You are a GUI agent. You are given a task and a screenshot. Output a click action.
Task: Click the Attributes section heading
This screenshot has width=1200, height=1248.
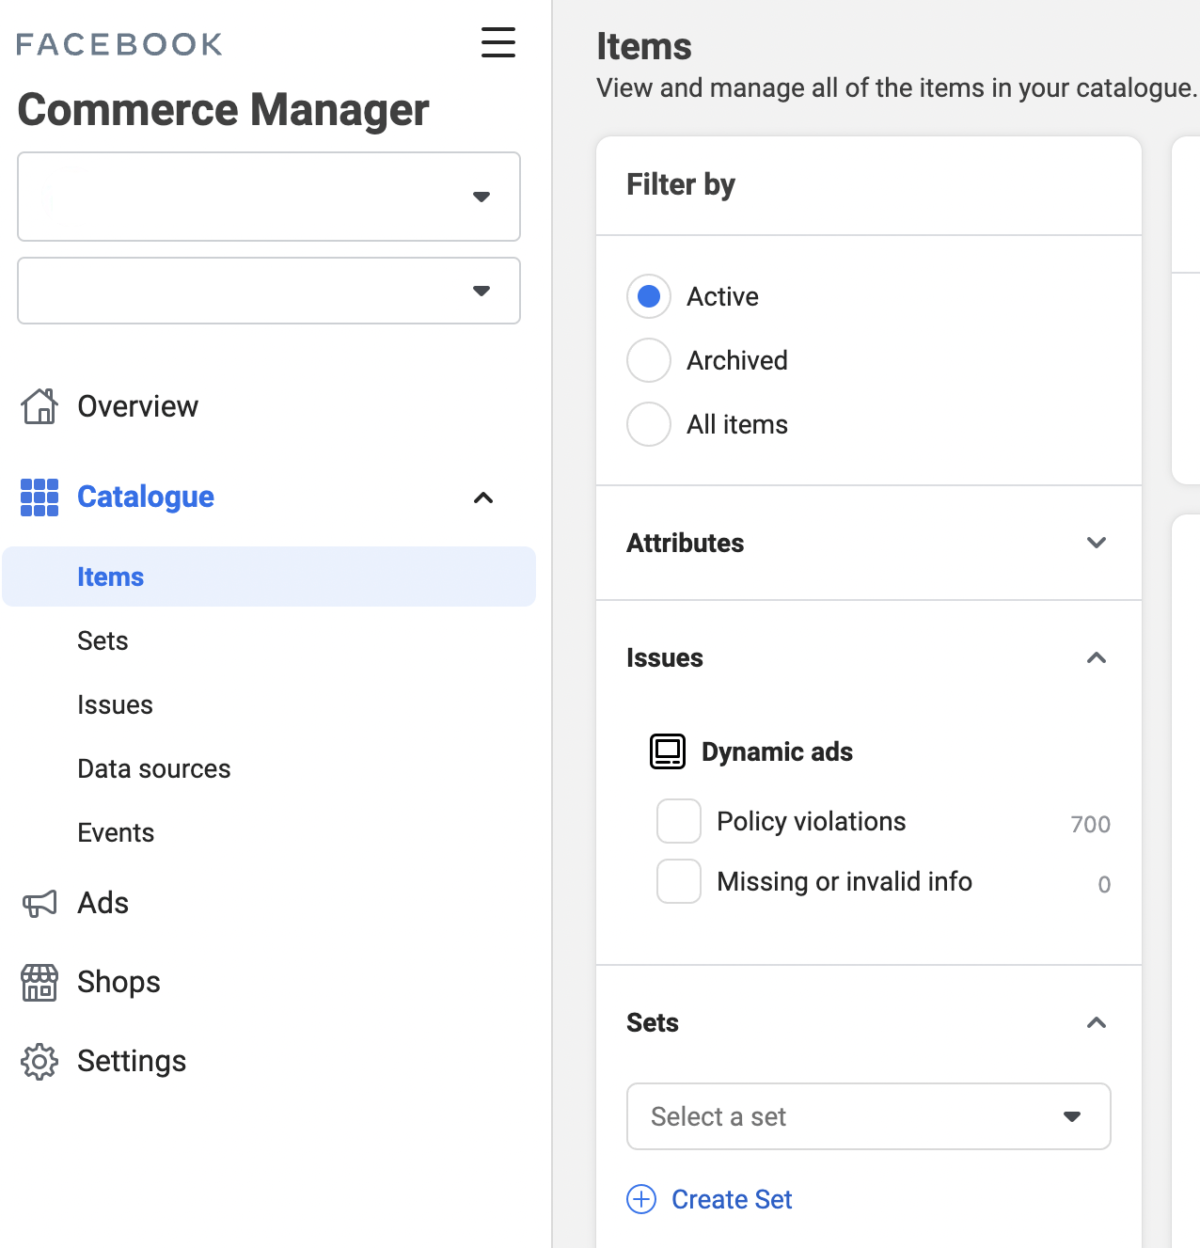686,543
